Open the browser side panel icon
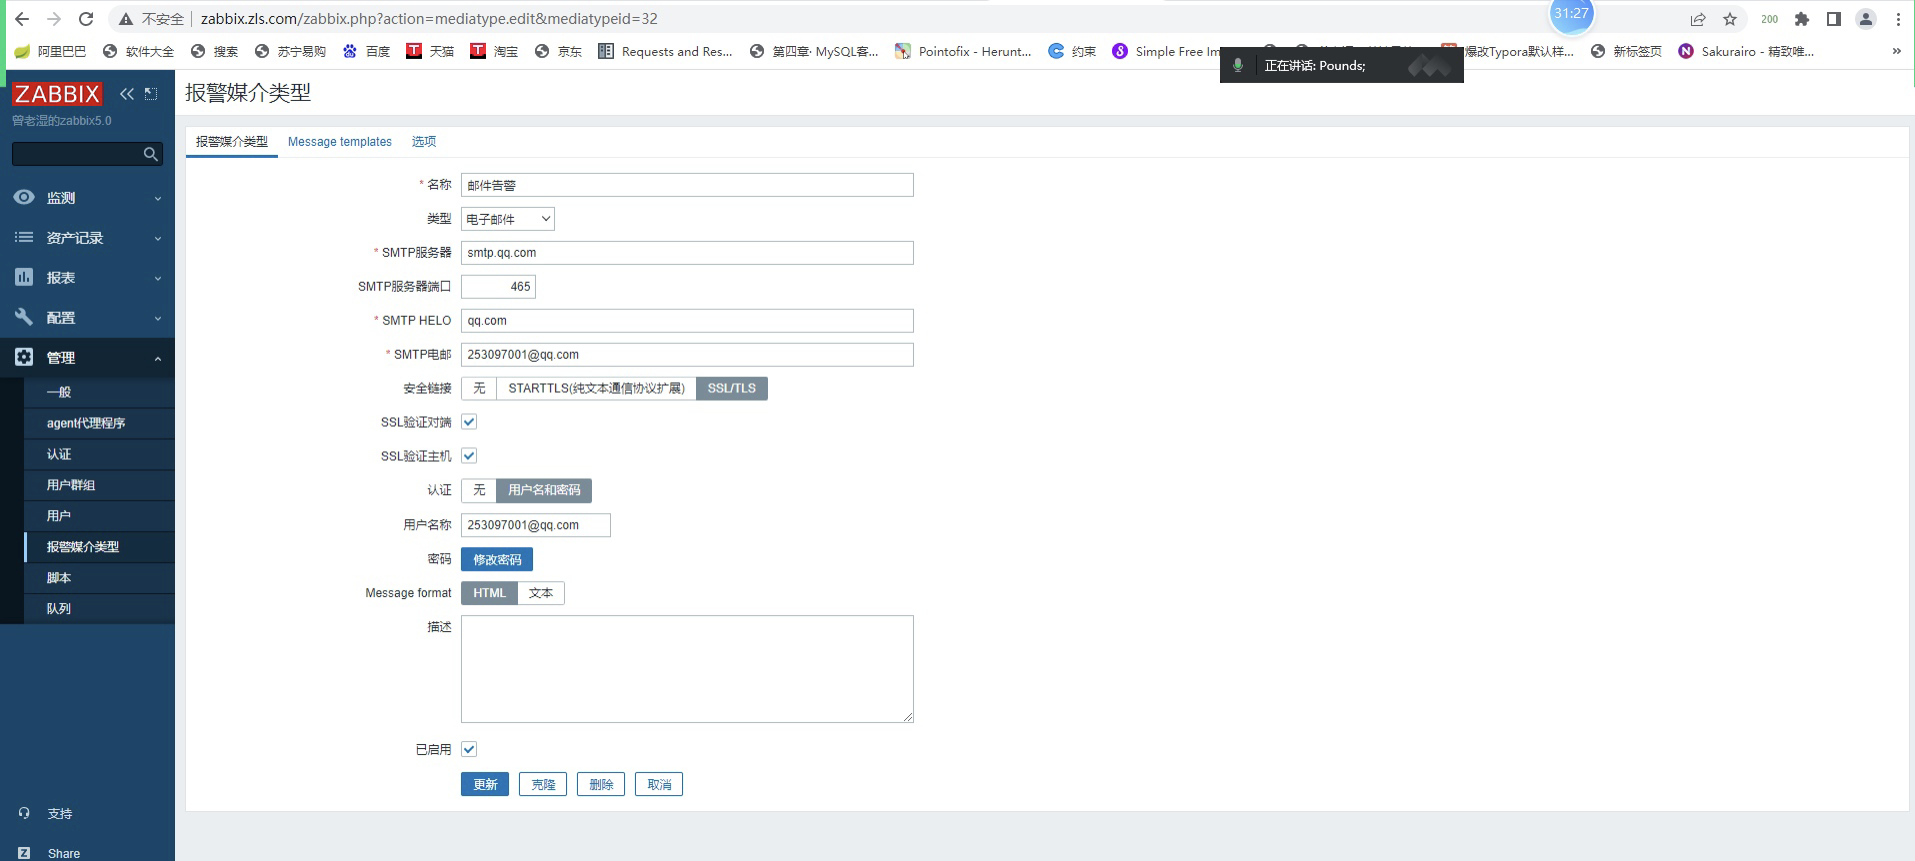Image resolution: width=1915 pixels, height=861 pixels. (1834, 19)
